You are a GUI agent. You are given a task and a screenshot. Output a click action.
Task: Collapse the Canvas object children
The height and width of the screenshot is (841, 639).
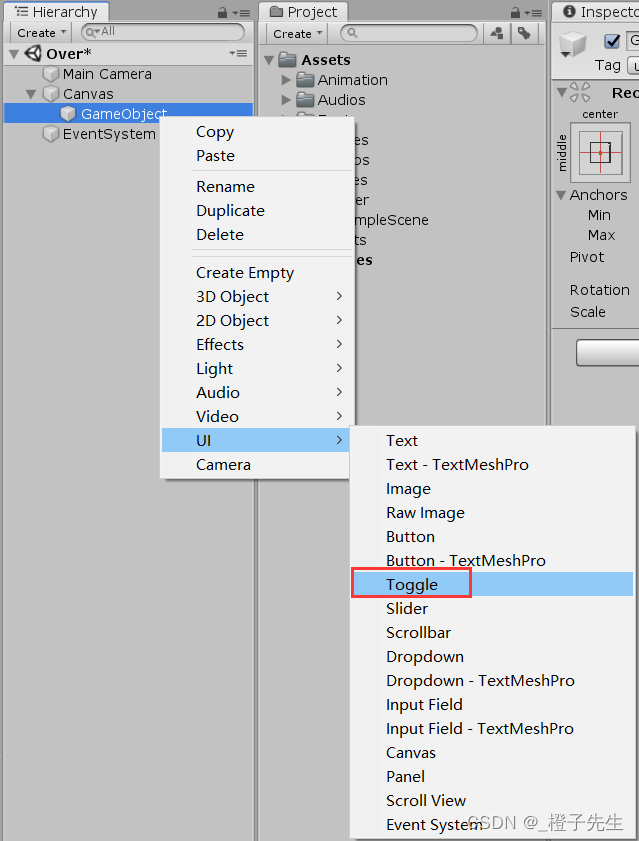tap(31, 94)
